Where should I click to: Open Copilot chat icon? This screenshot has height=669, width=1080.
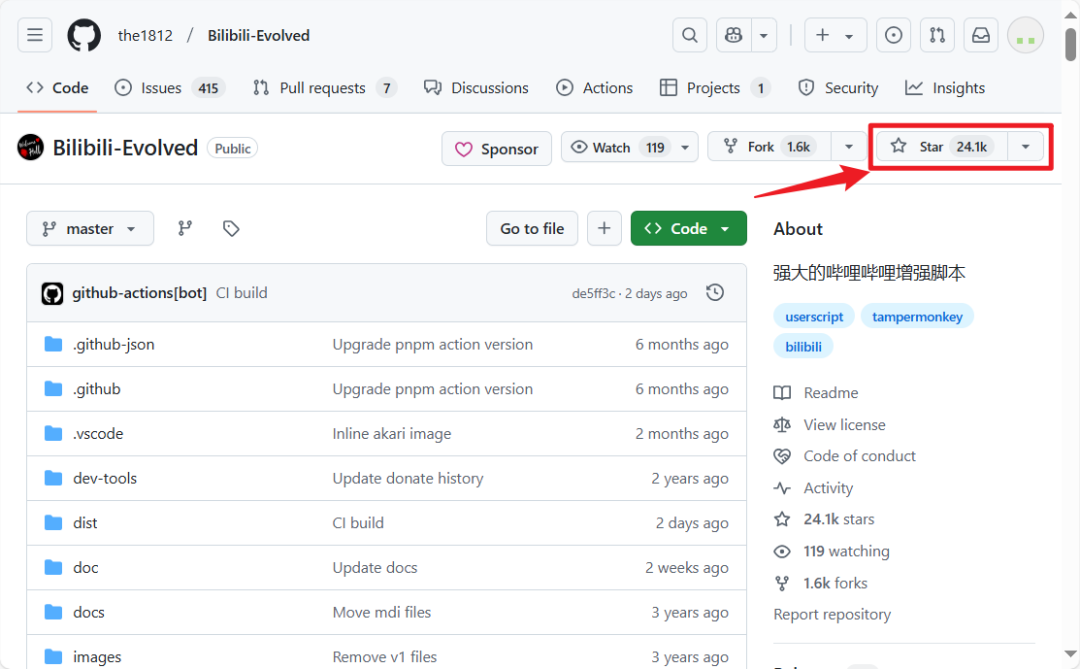(x=734, y=35)
